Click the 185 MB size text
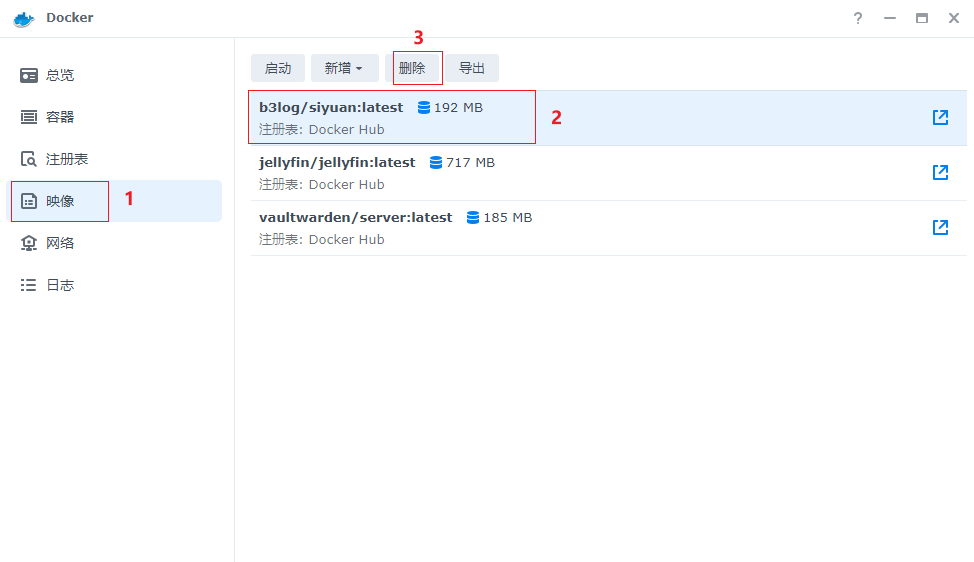The image size is (974, 562). pyautogui.click(x=507, y=217)
